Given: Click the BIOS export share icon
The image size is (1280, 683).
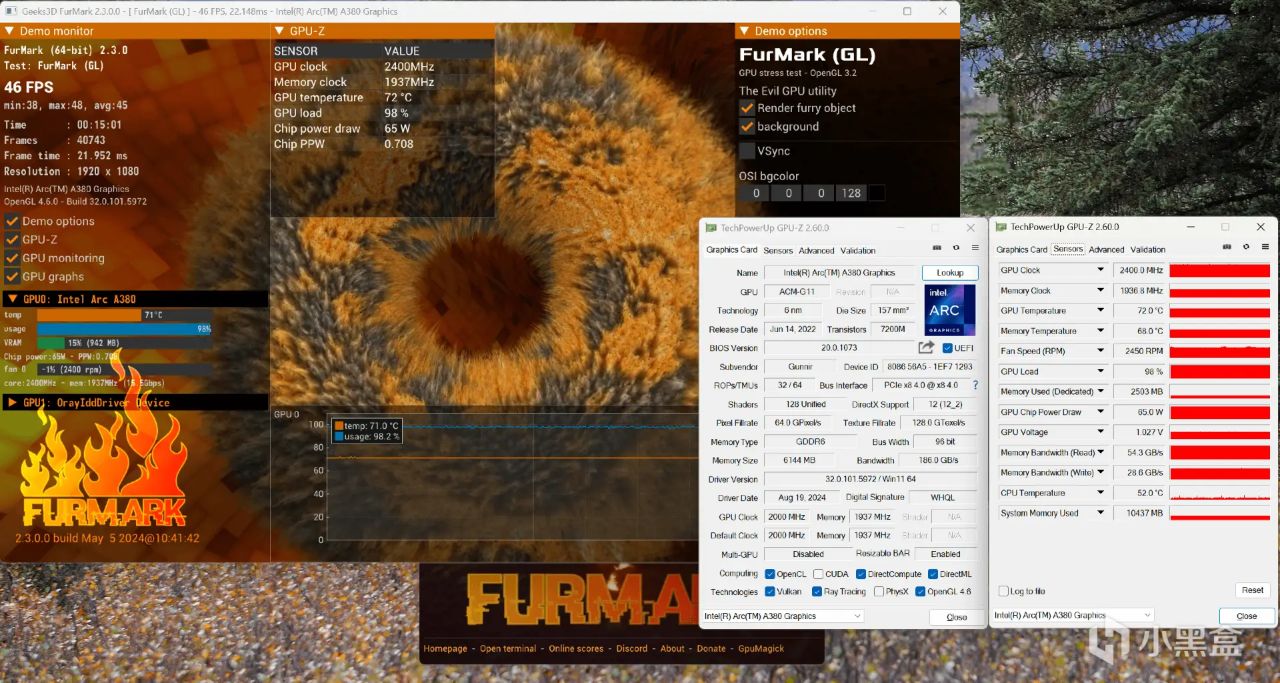Looking at the screenshot, I should point(927,347).
